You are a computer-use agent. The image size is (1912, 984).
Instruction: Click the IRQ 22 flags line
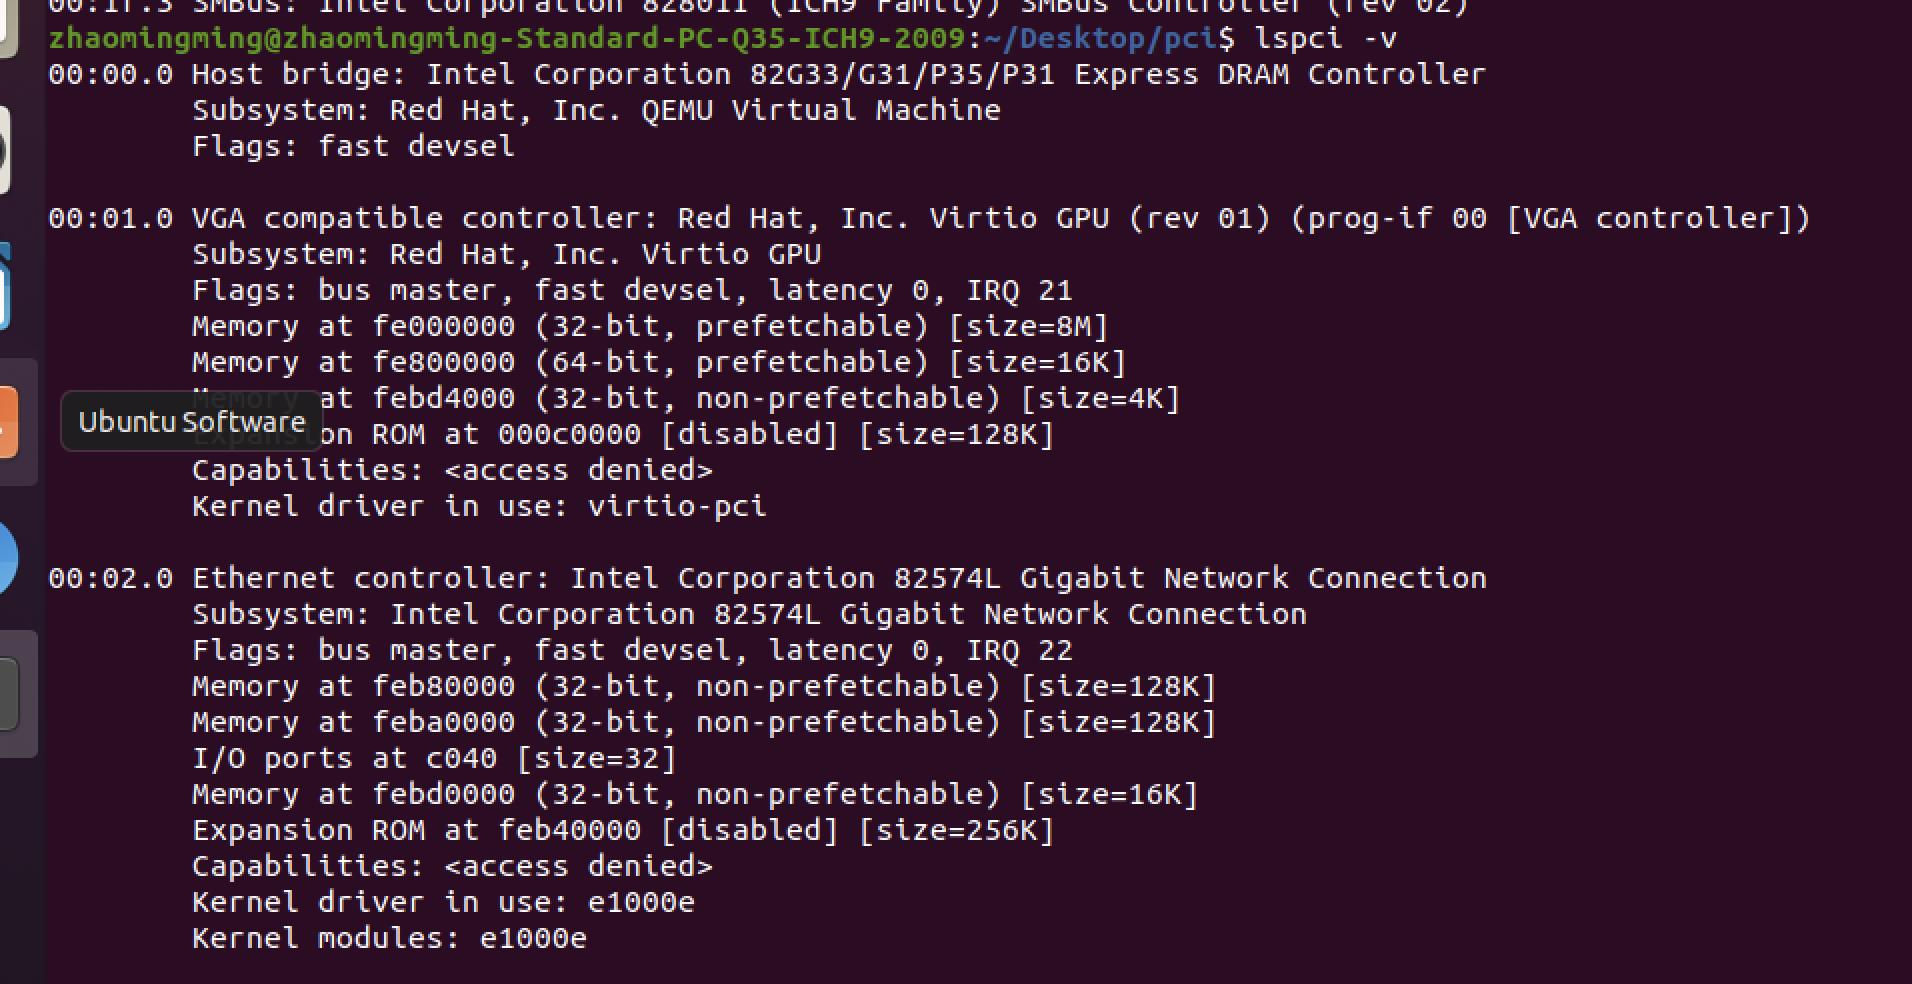(x=632, y=650)
